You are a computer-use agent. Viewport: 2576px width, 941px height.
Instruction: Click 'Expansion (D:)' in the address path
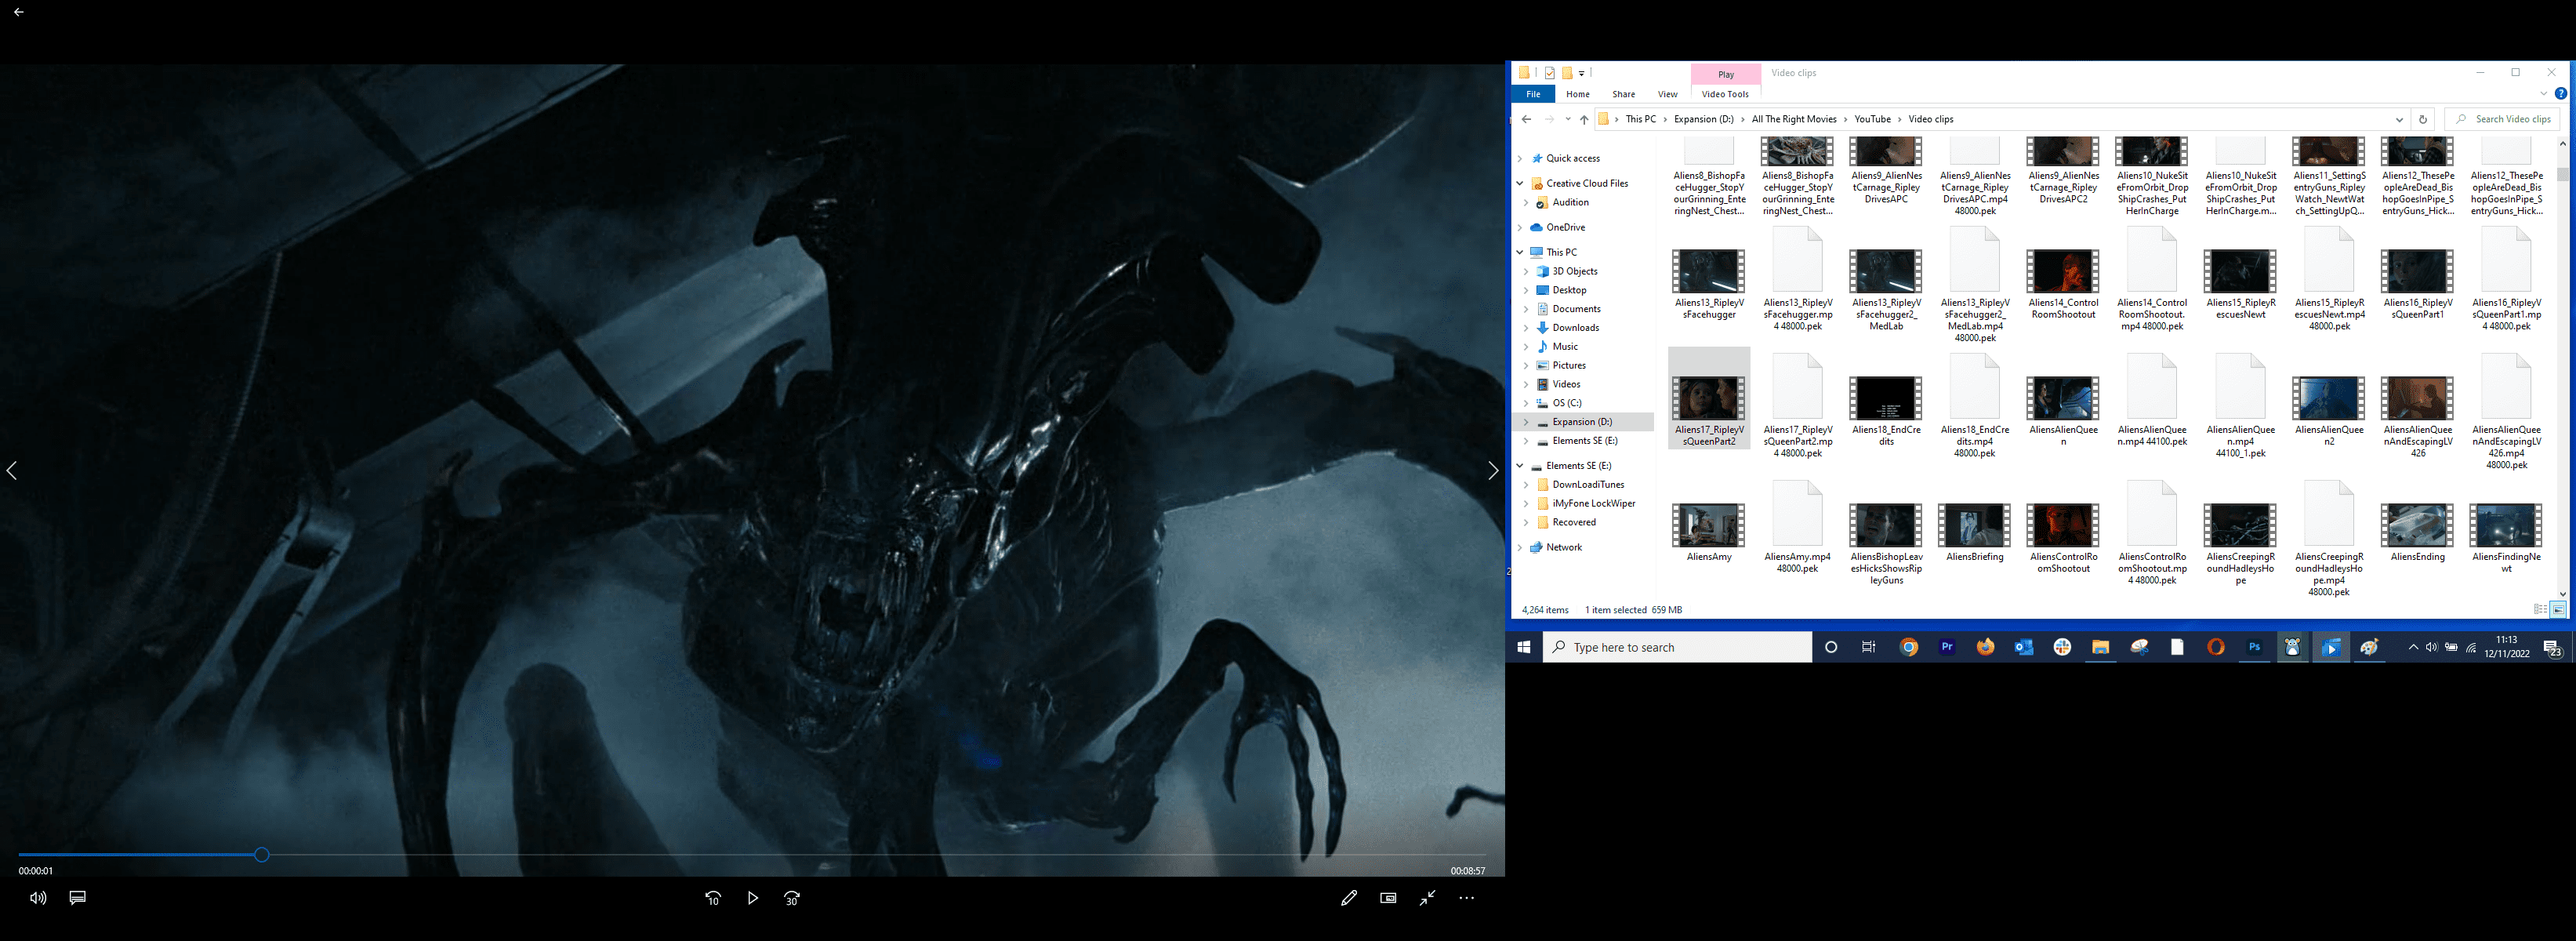(1704, 119)
